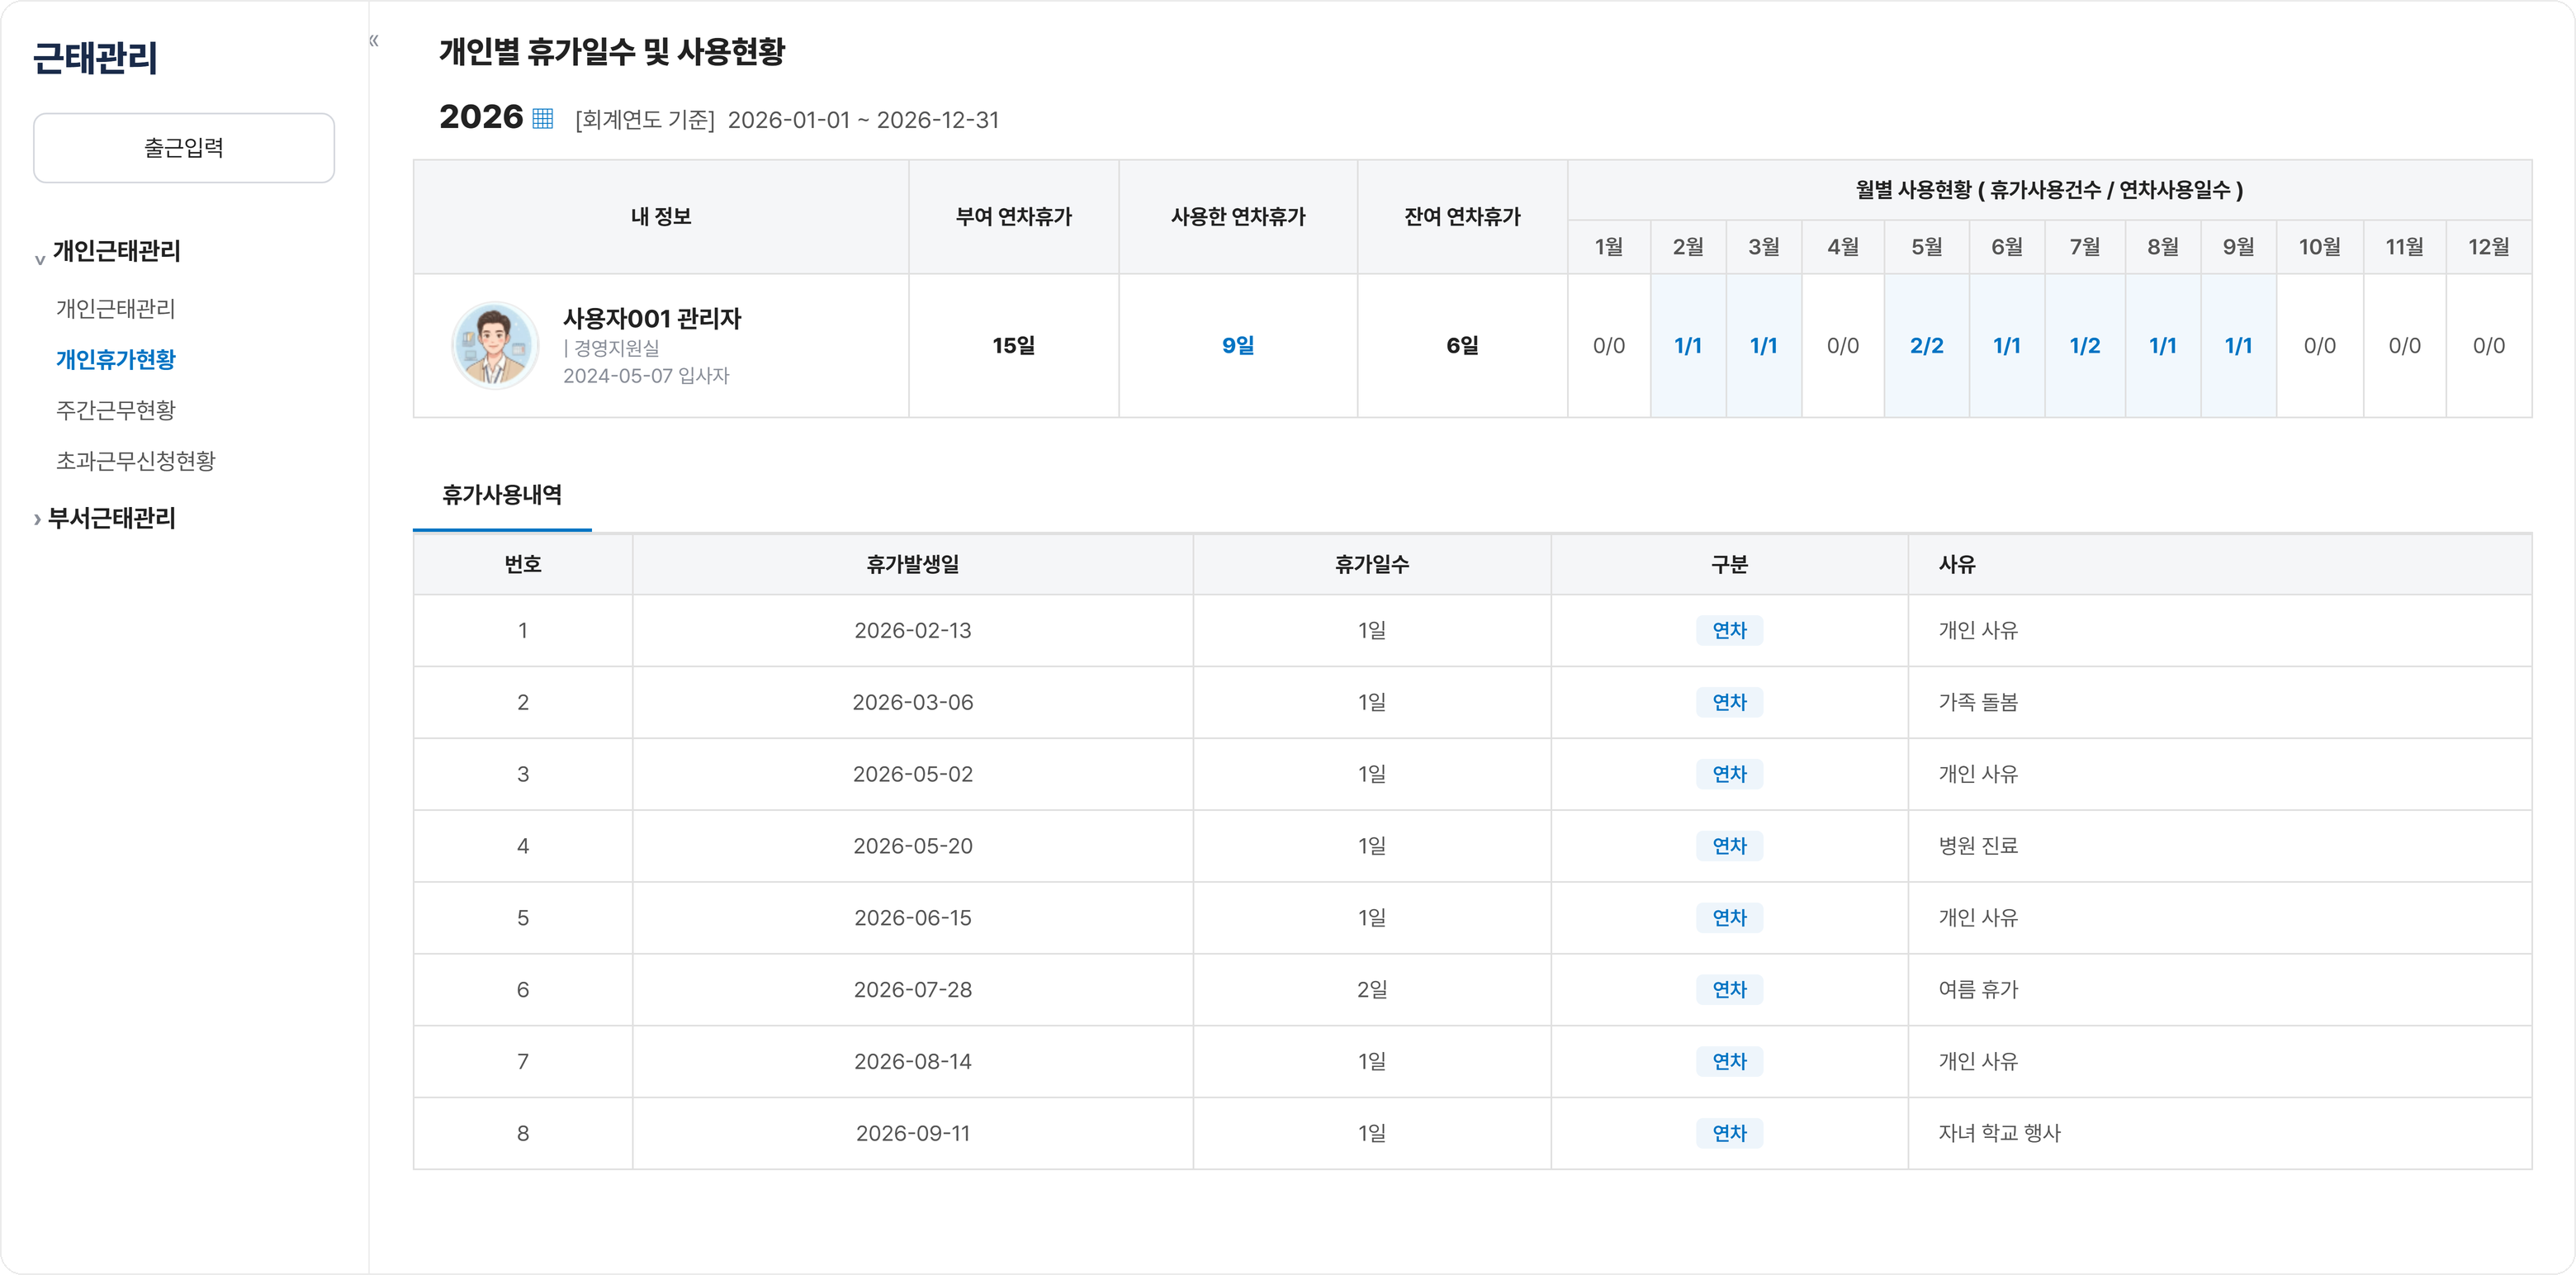The image size is (2576, 1275).
Task: Select the 휴가사용내역 tab
Action: (x=502, y=495)
